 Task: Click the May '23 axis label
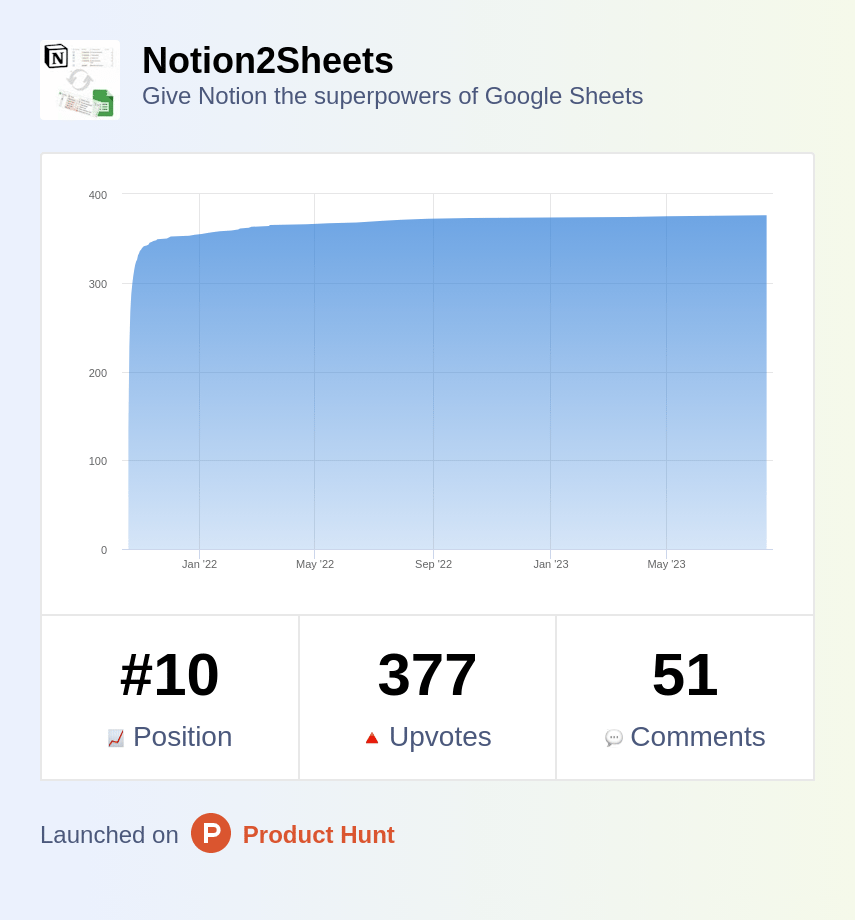point(666,564)
